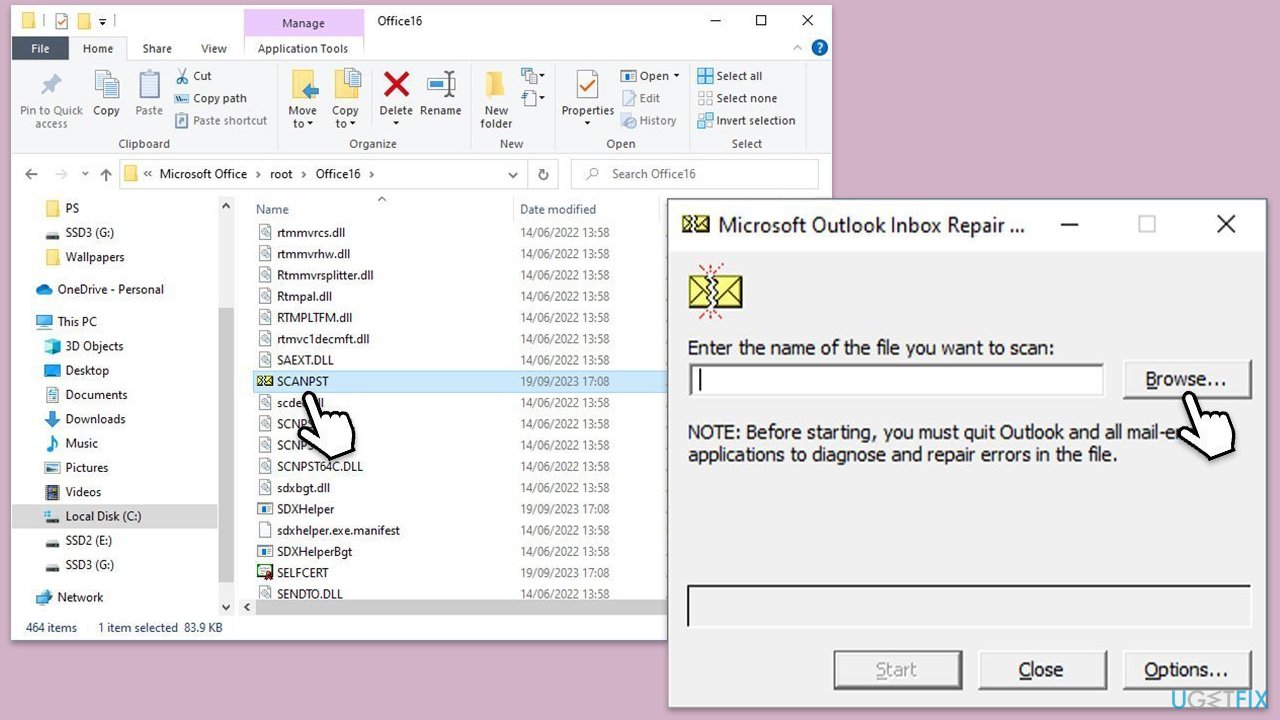The image size is (1280, 720).
Task: Click the Cut scissors command
Action: (x=194, y=76)
